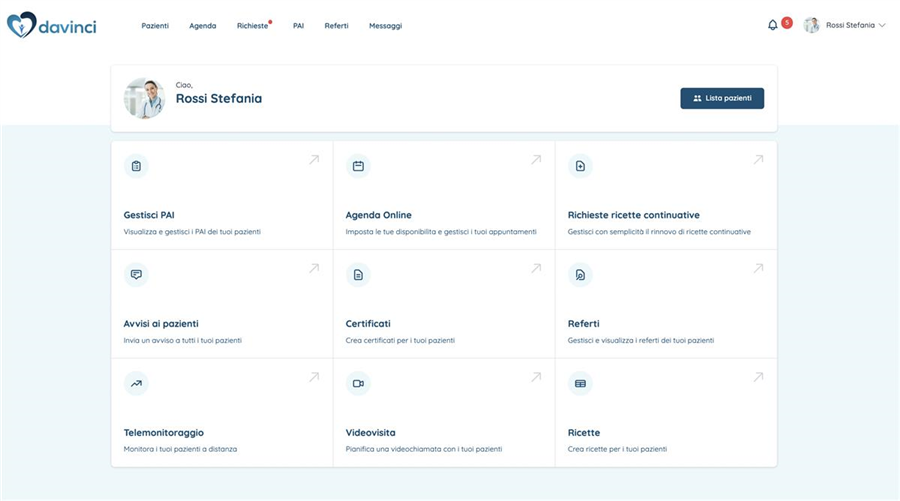Click the Rossi Stefania name in header
This screenshot has height=501, width=900.
point(850,25)
